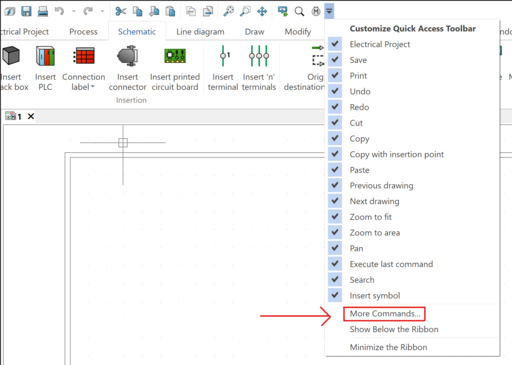Click the Copy icon in quick access toolbar
This screenshot has height=365, width=512.
click(137, 11)
